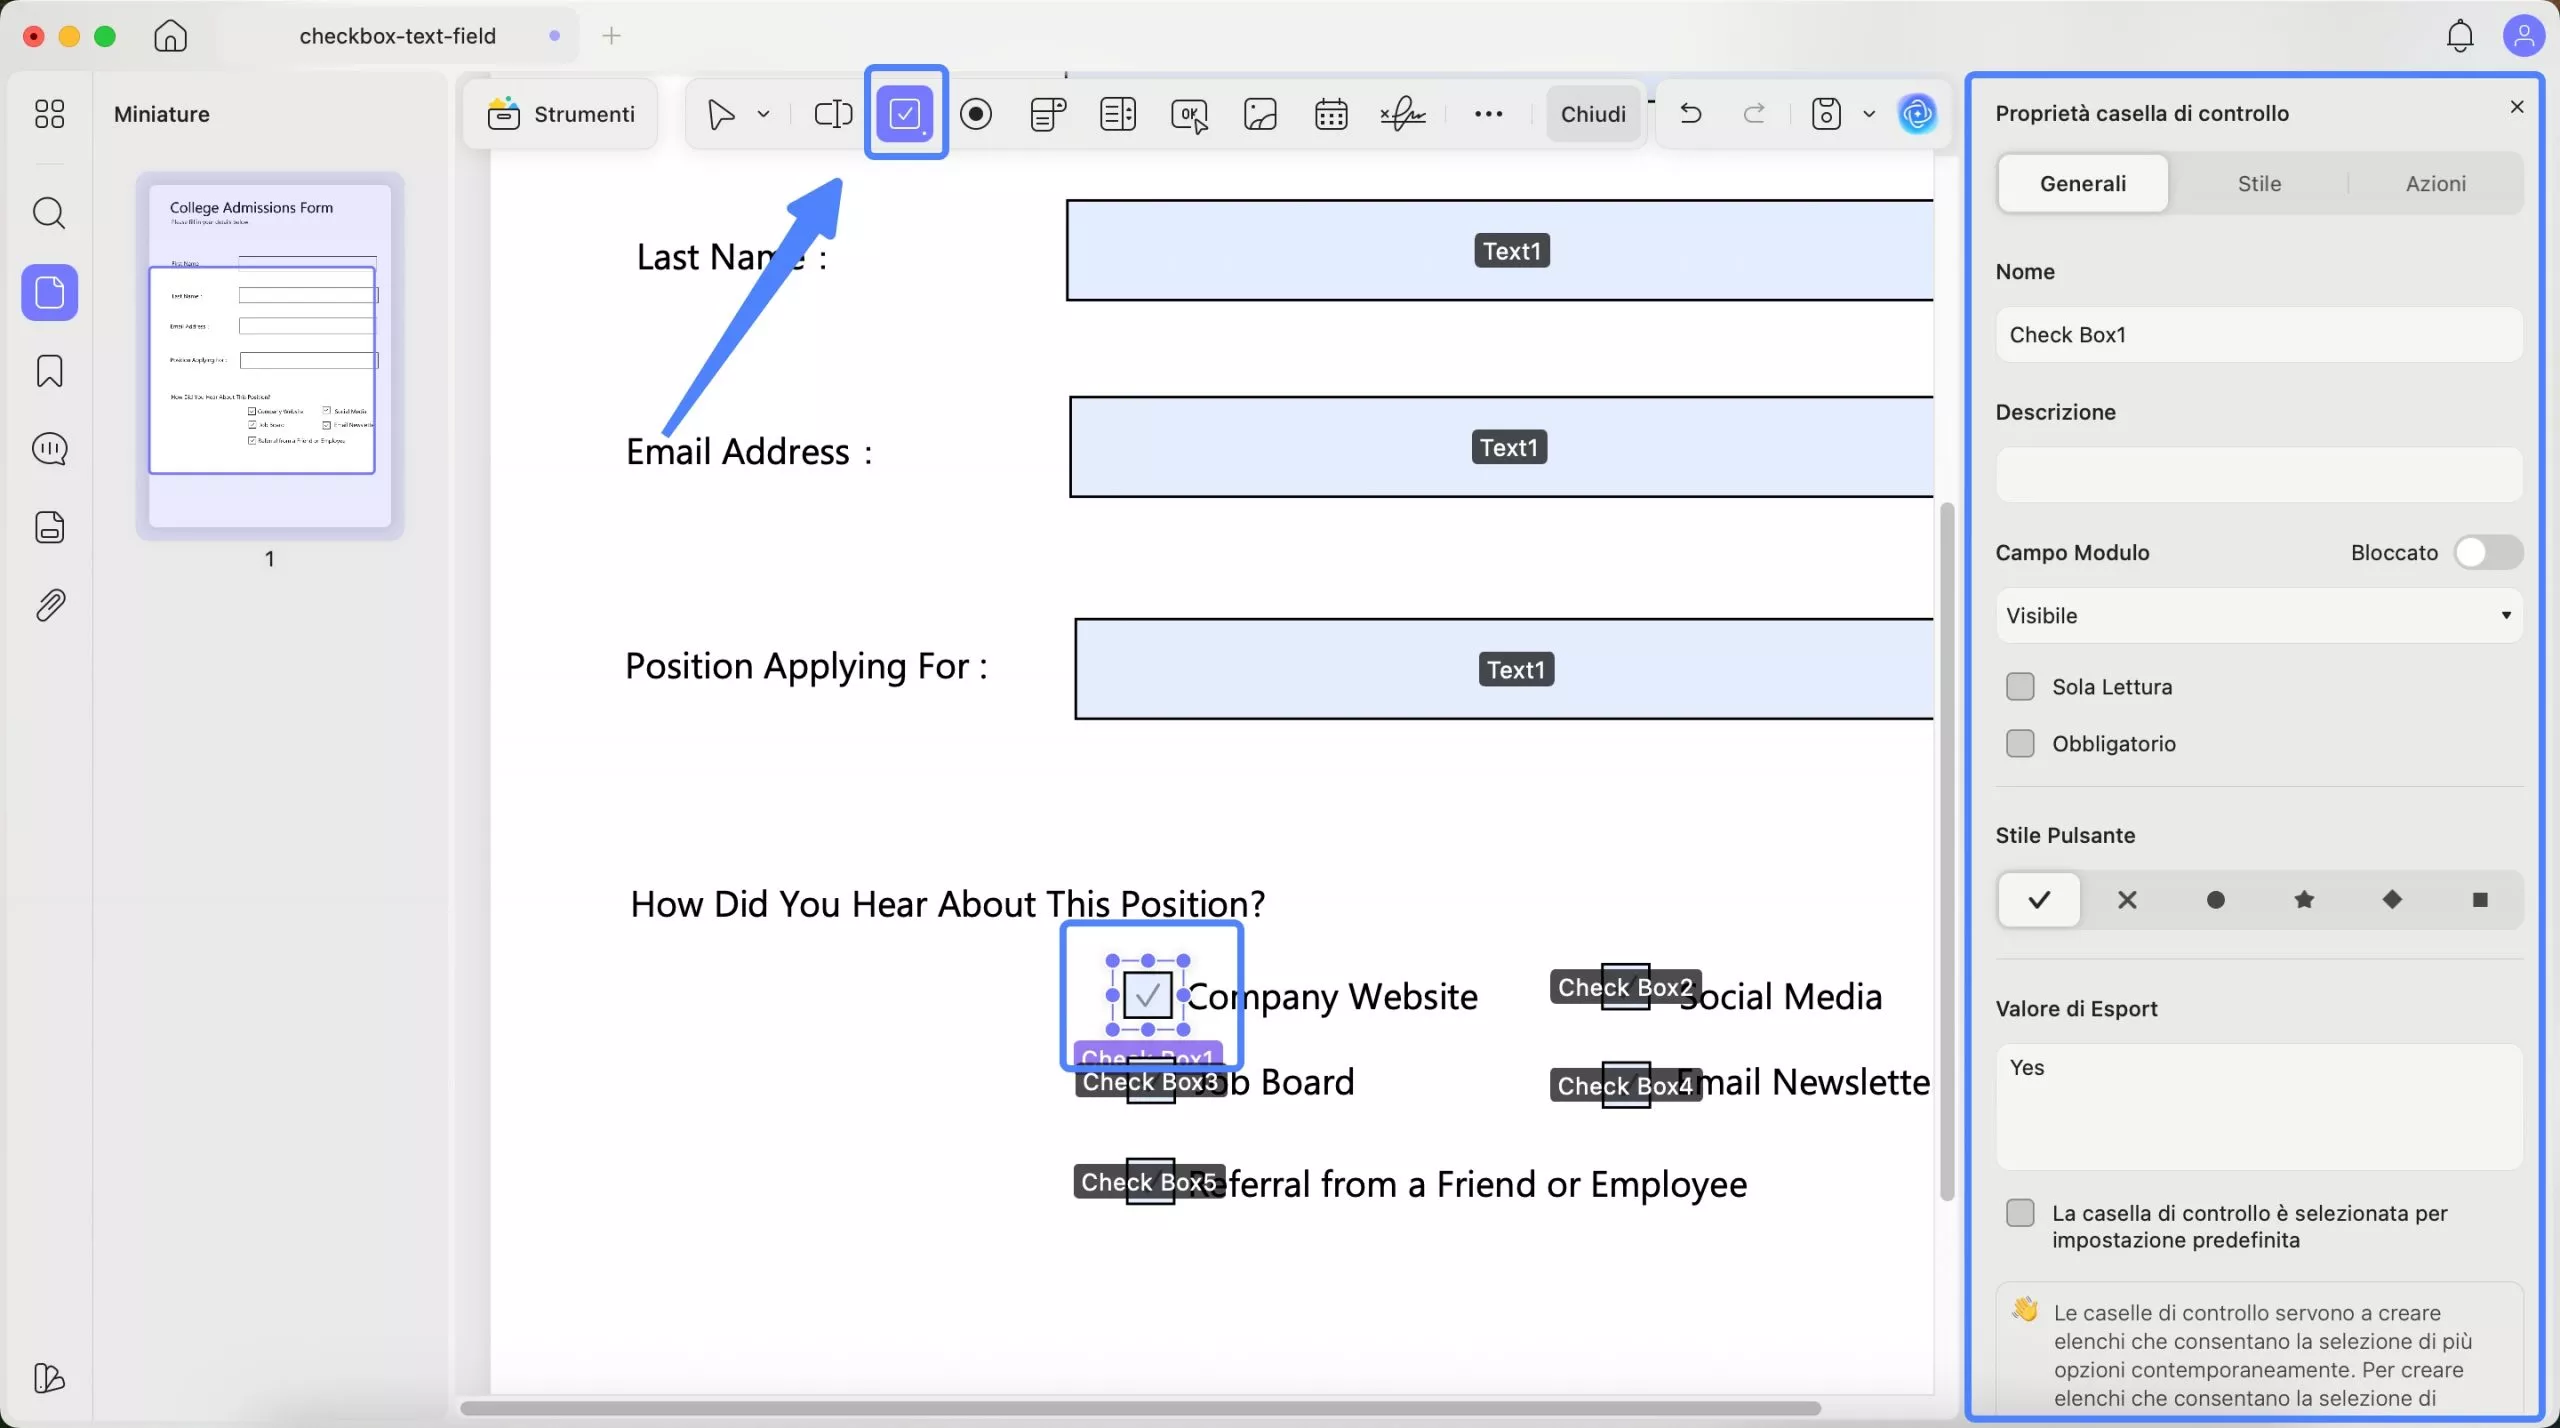The height and width of the screenshot is (1428, 2560).
Task: Select Text1 field beside Email Address
Action: click(x=1501, y=447)
